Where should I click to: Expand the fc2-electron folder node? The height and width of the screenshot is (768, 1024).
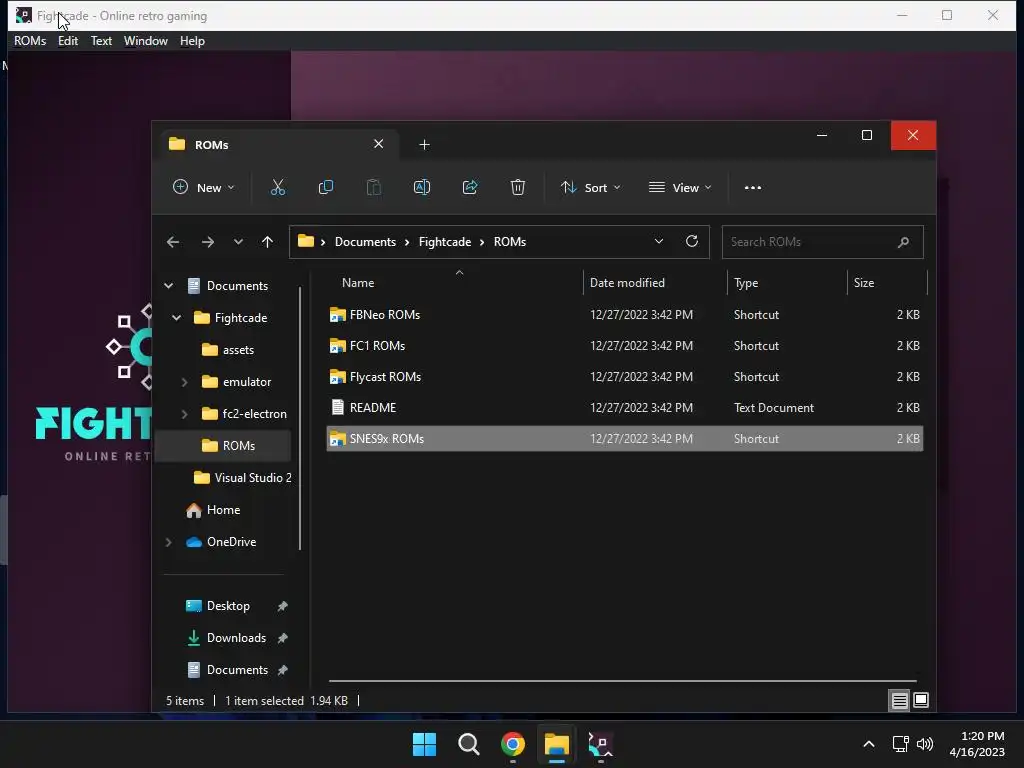tap(184, 414)
